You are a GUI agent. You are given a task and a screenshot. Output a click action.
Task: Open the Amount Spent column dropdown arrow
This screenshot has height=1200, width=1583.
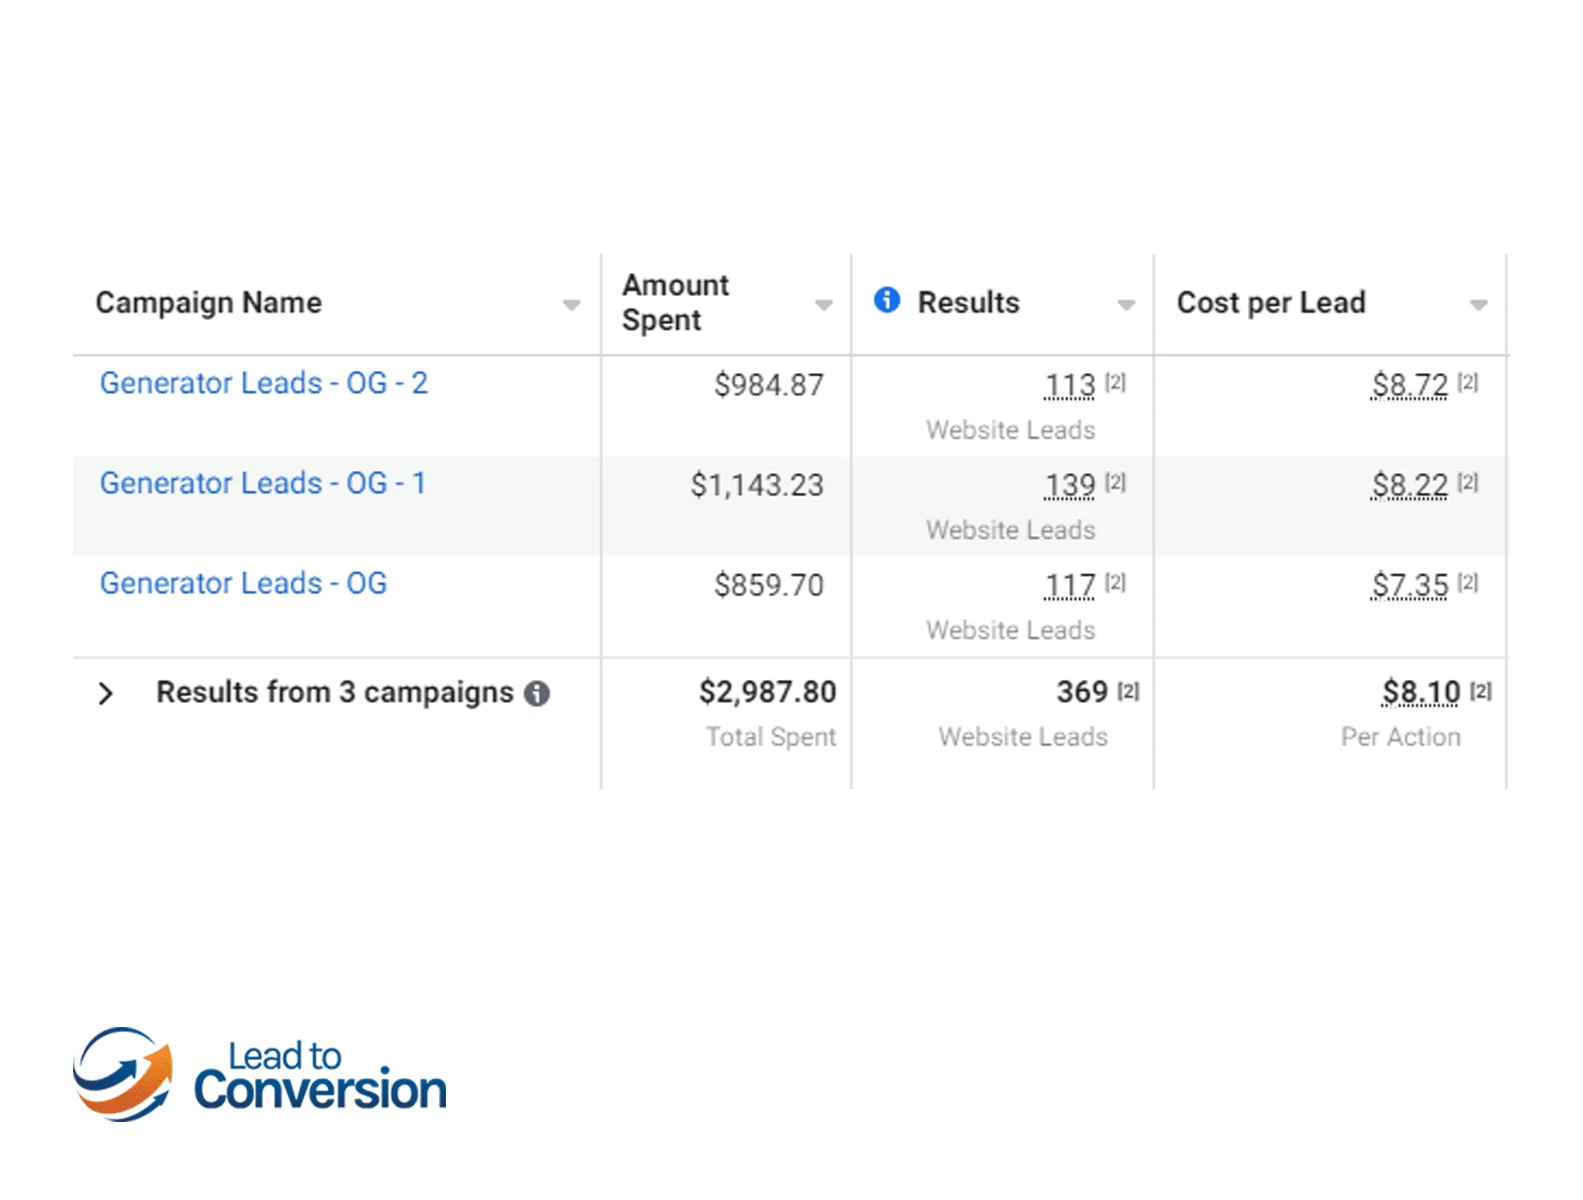[x=823, y=304]
